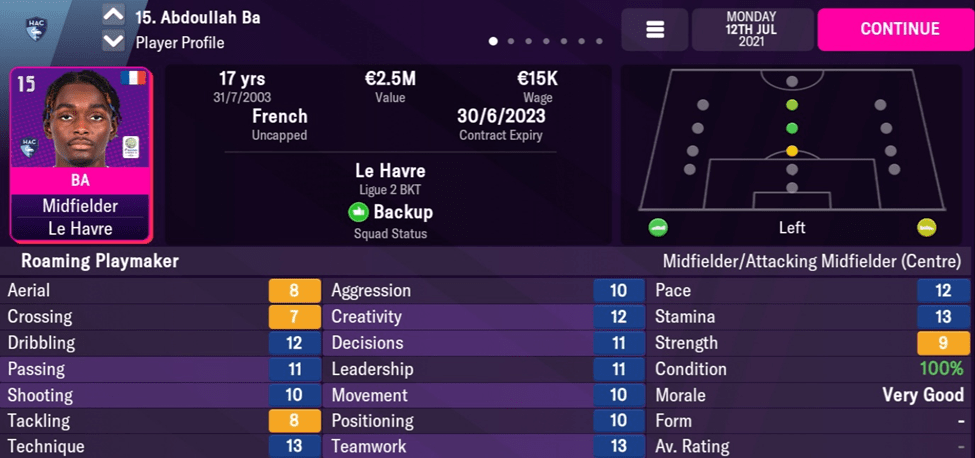Viewport: 975px width, 458px height.
Task: Click the green Backup squad status icon
Action: 358,212
